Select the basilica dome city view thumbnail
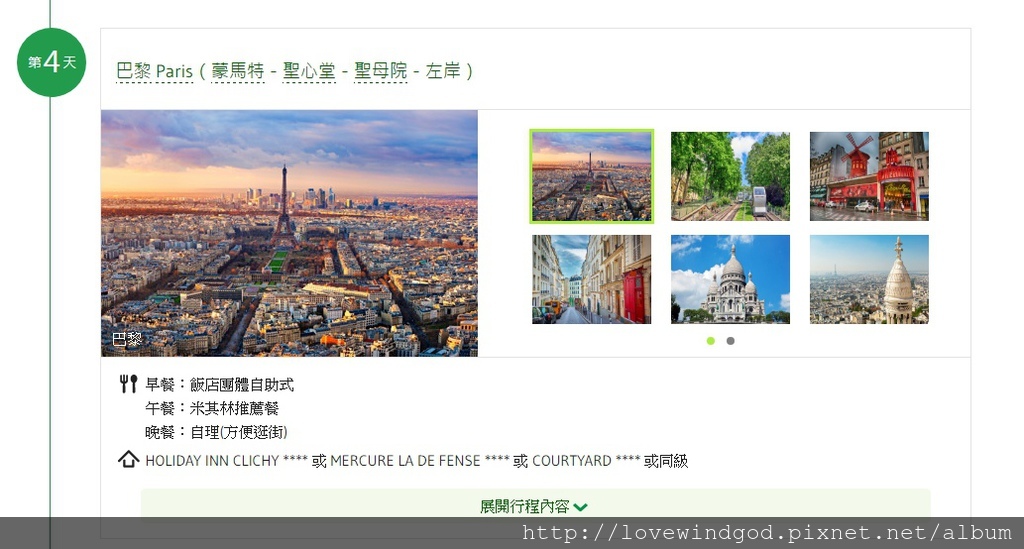Viewport: 1024px width, 549px height. coord(869,279)
